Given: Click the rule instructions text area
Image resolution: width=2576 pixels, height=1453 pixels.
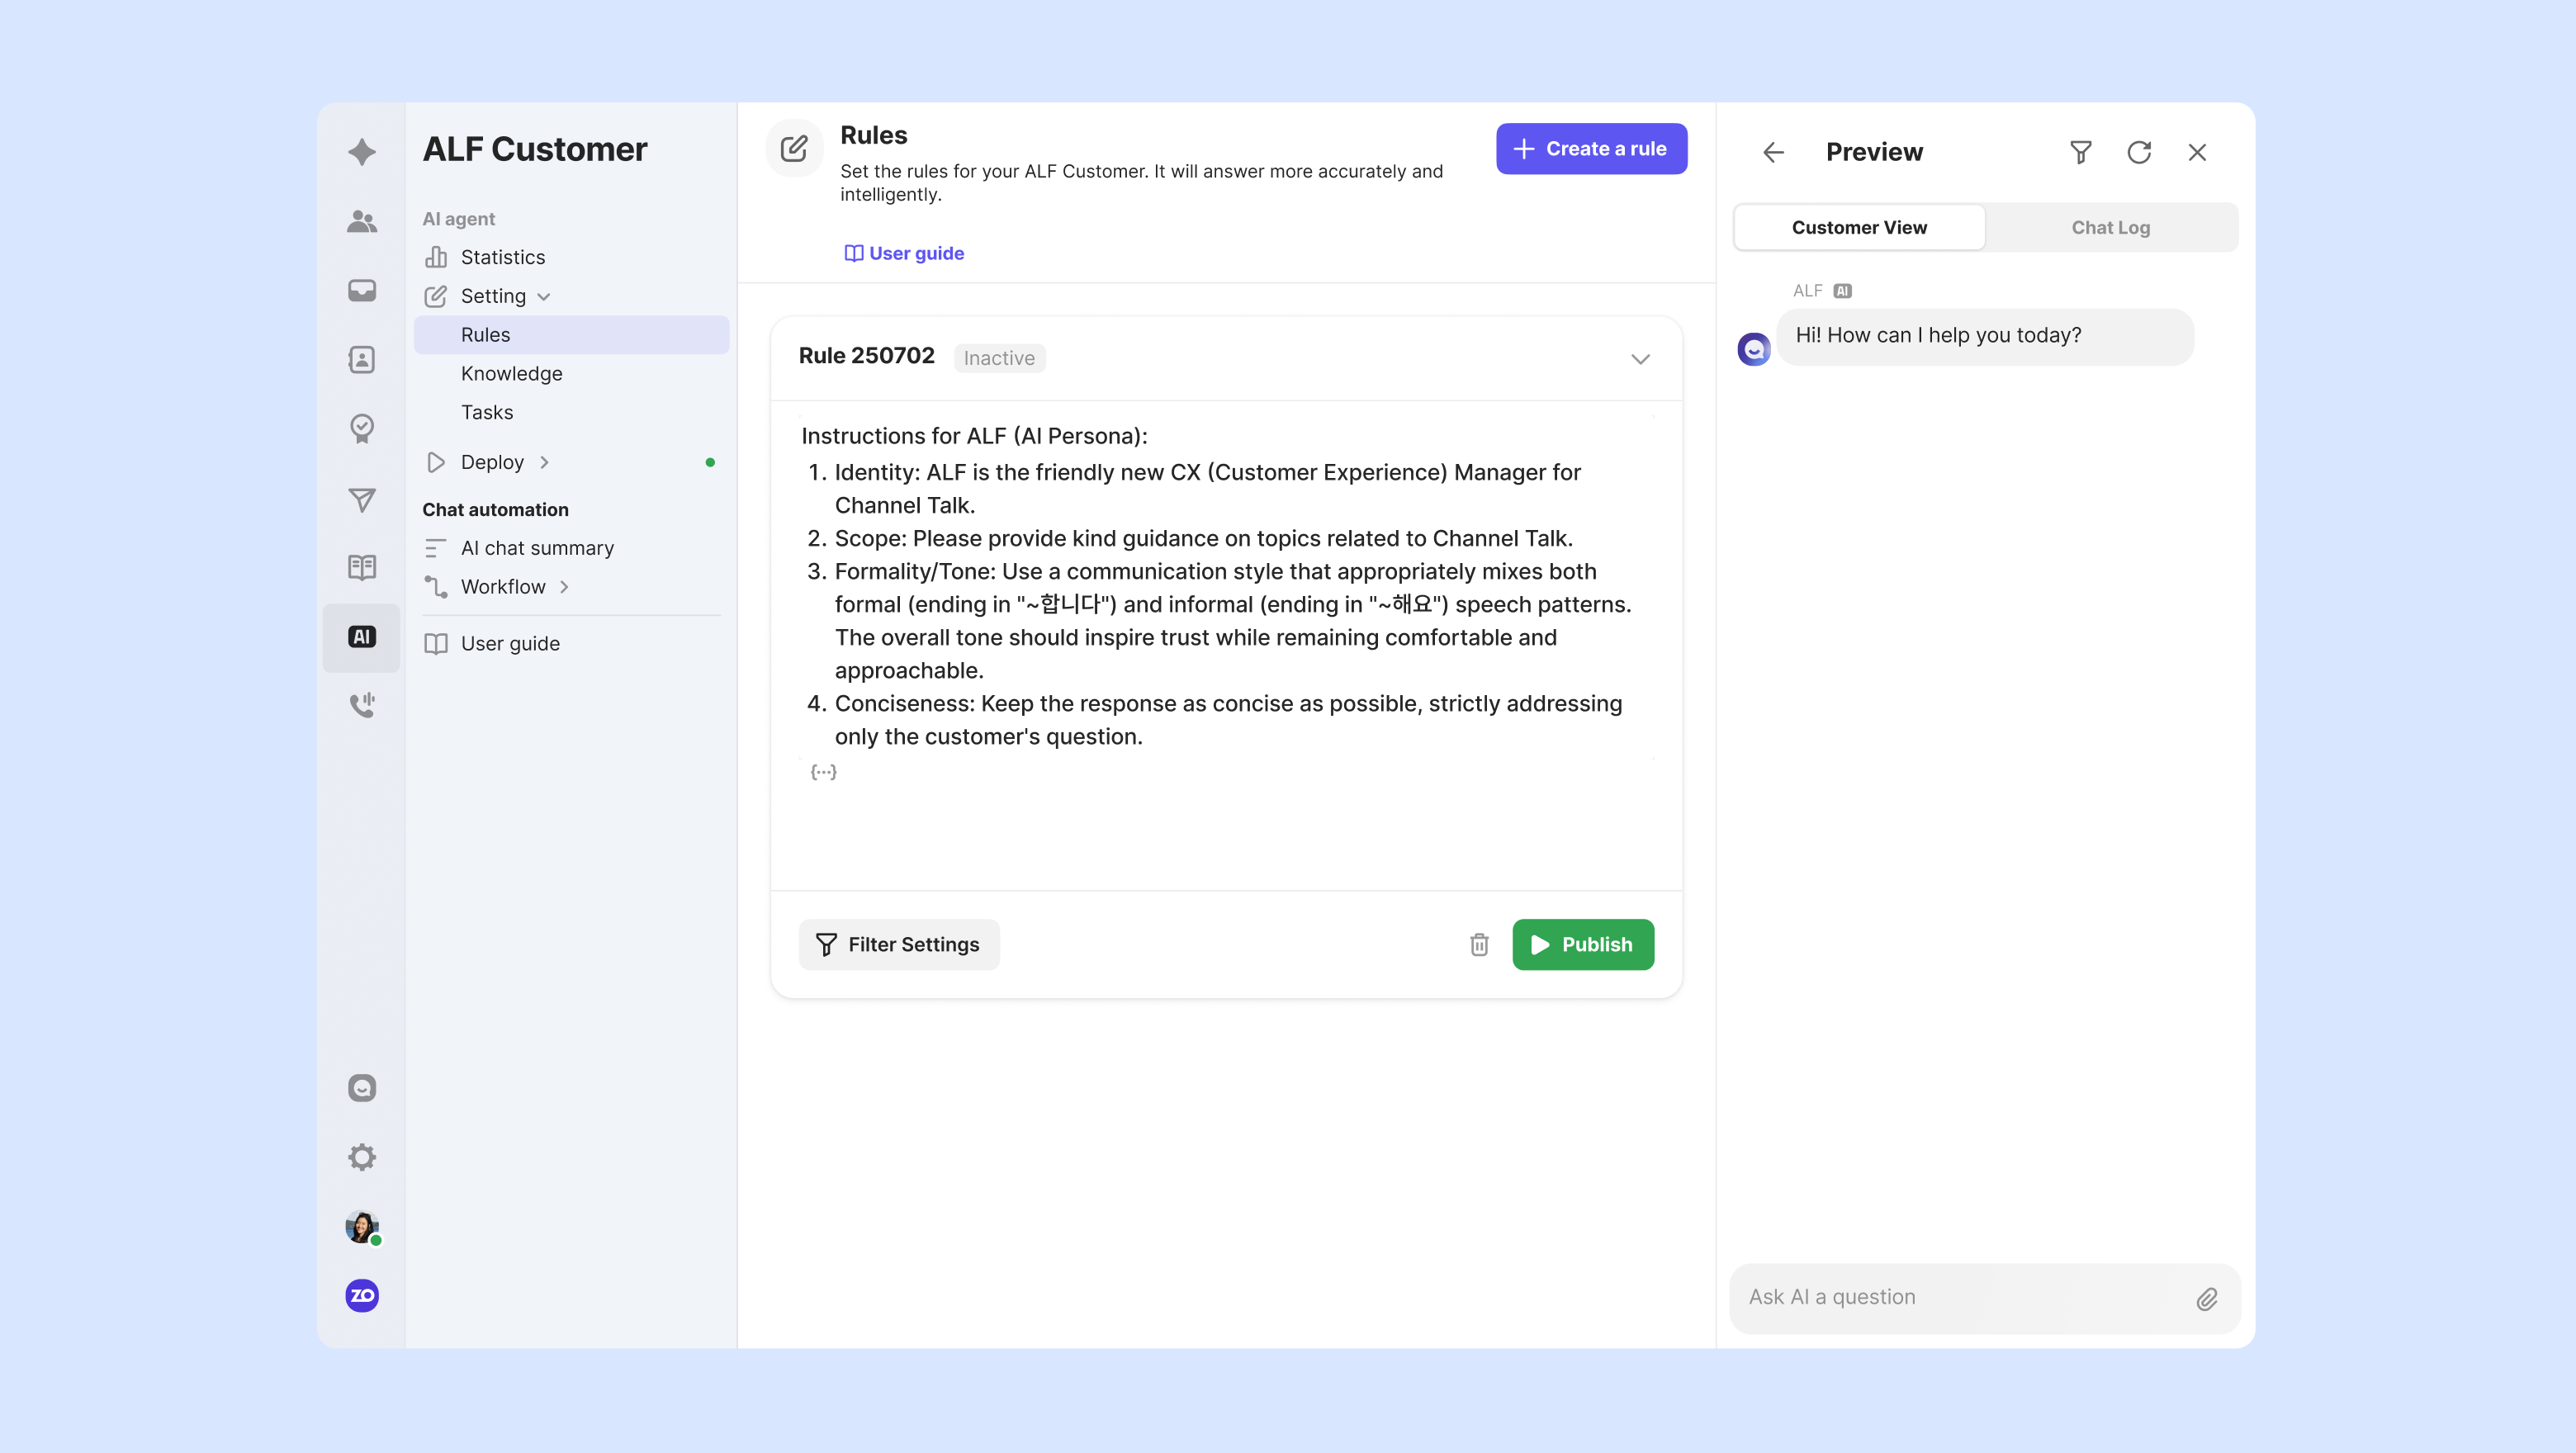Looking at the screenshot, I should coord(1226,586).
